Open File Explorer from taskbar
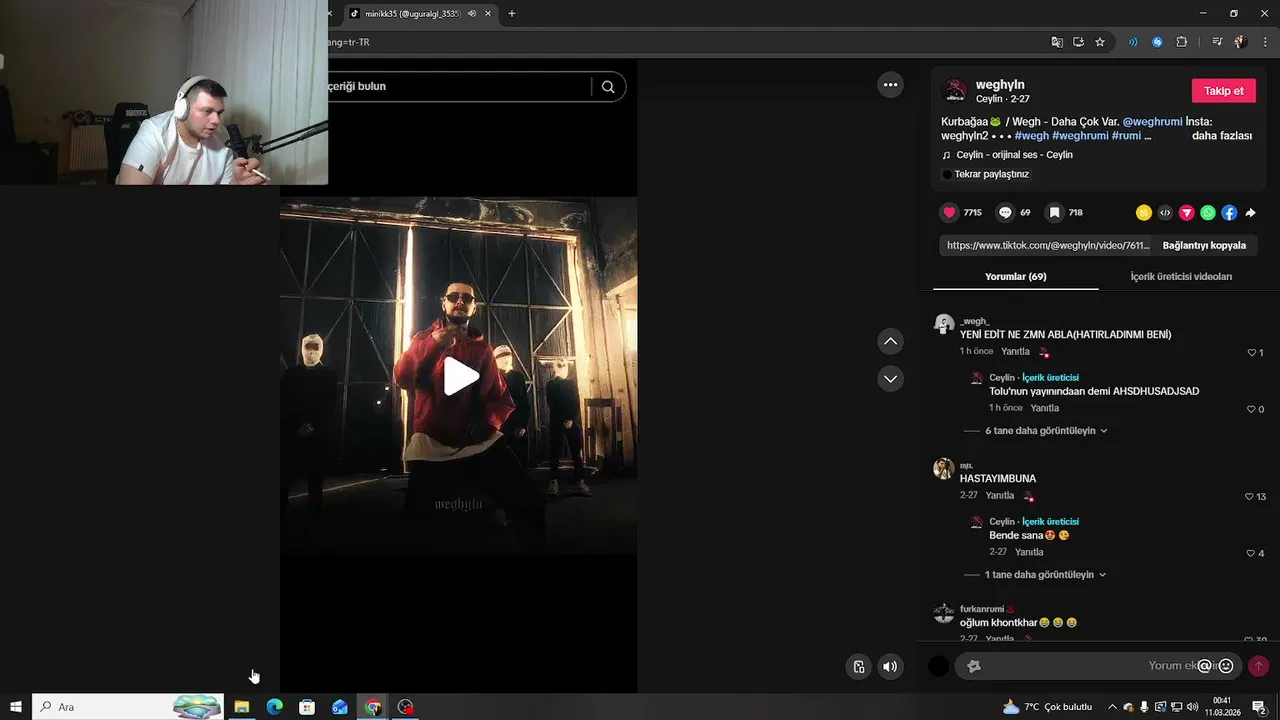Image resolution: width=1280 pixels, height=720 pixels. tap(241, 707)
